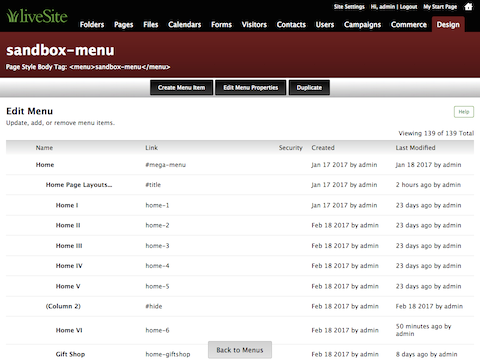
Task: Open the Help button
Action: (464, 112)
